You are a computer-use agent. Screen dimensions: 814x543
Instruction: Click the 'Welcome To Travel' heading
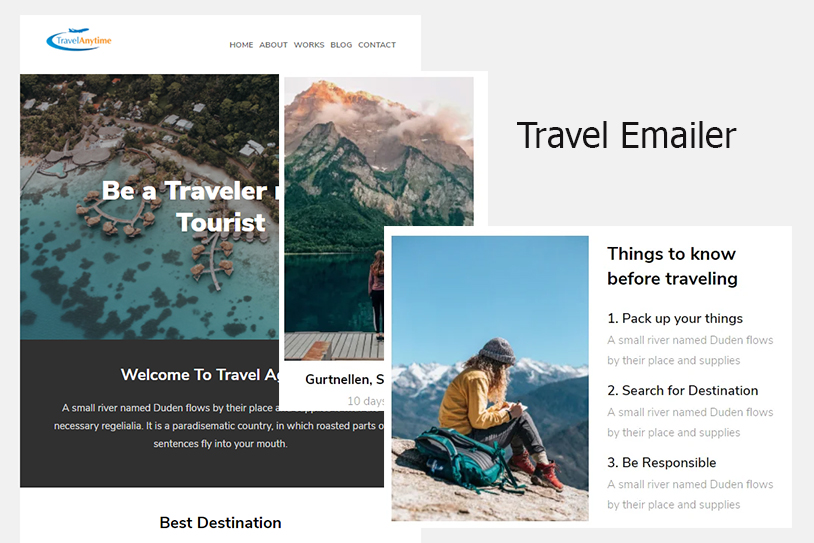click(200, 375)
